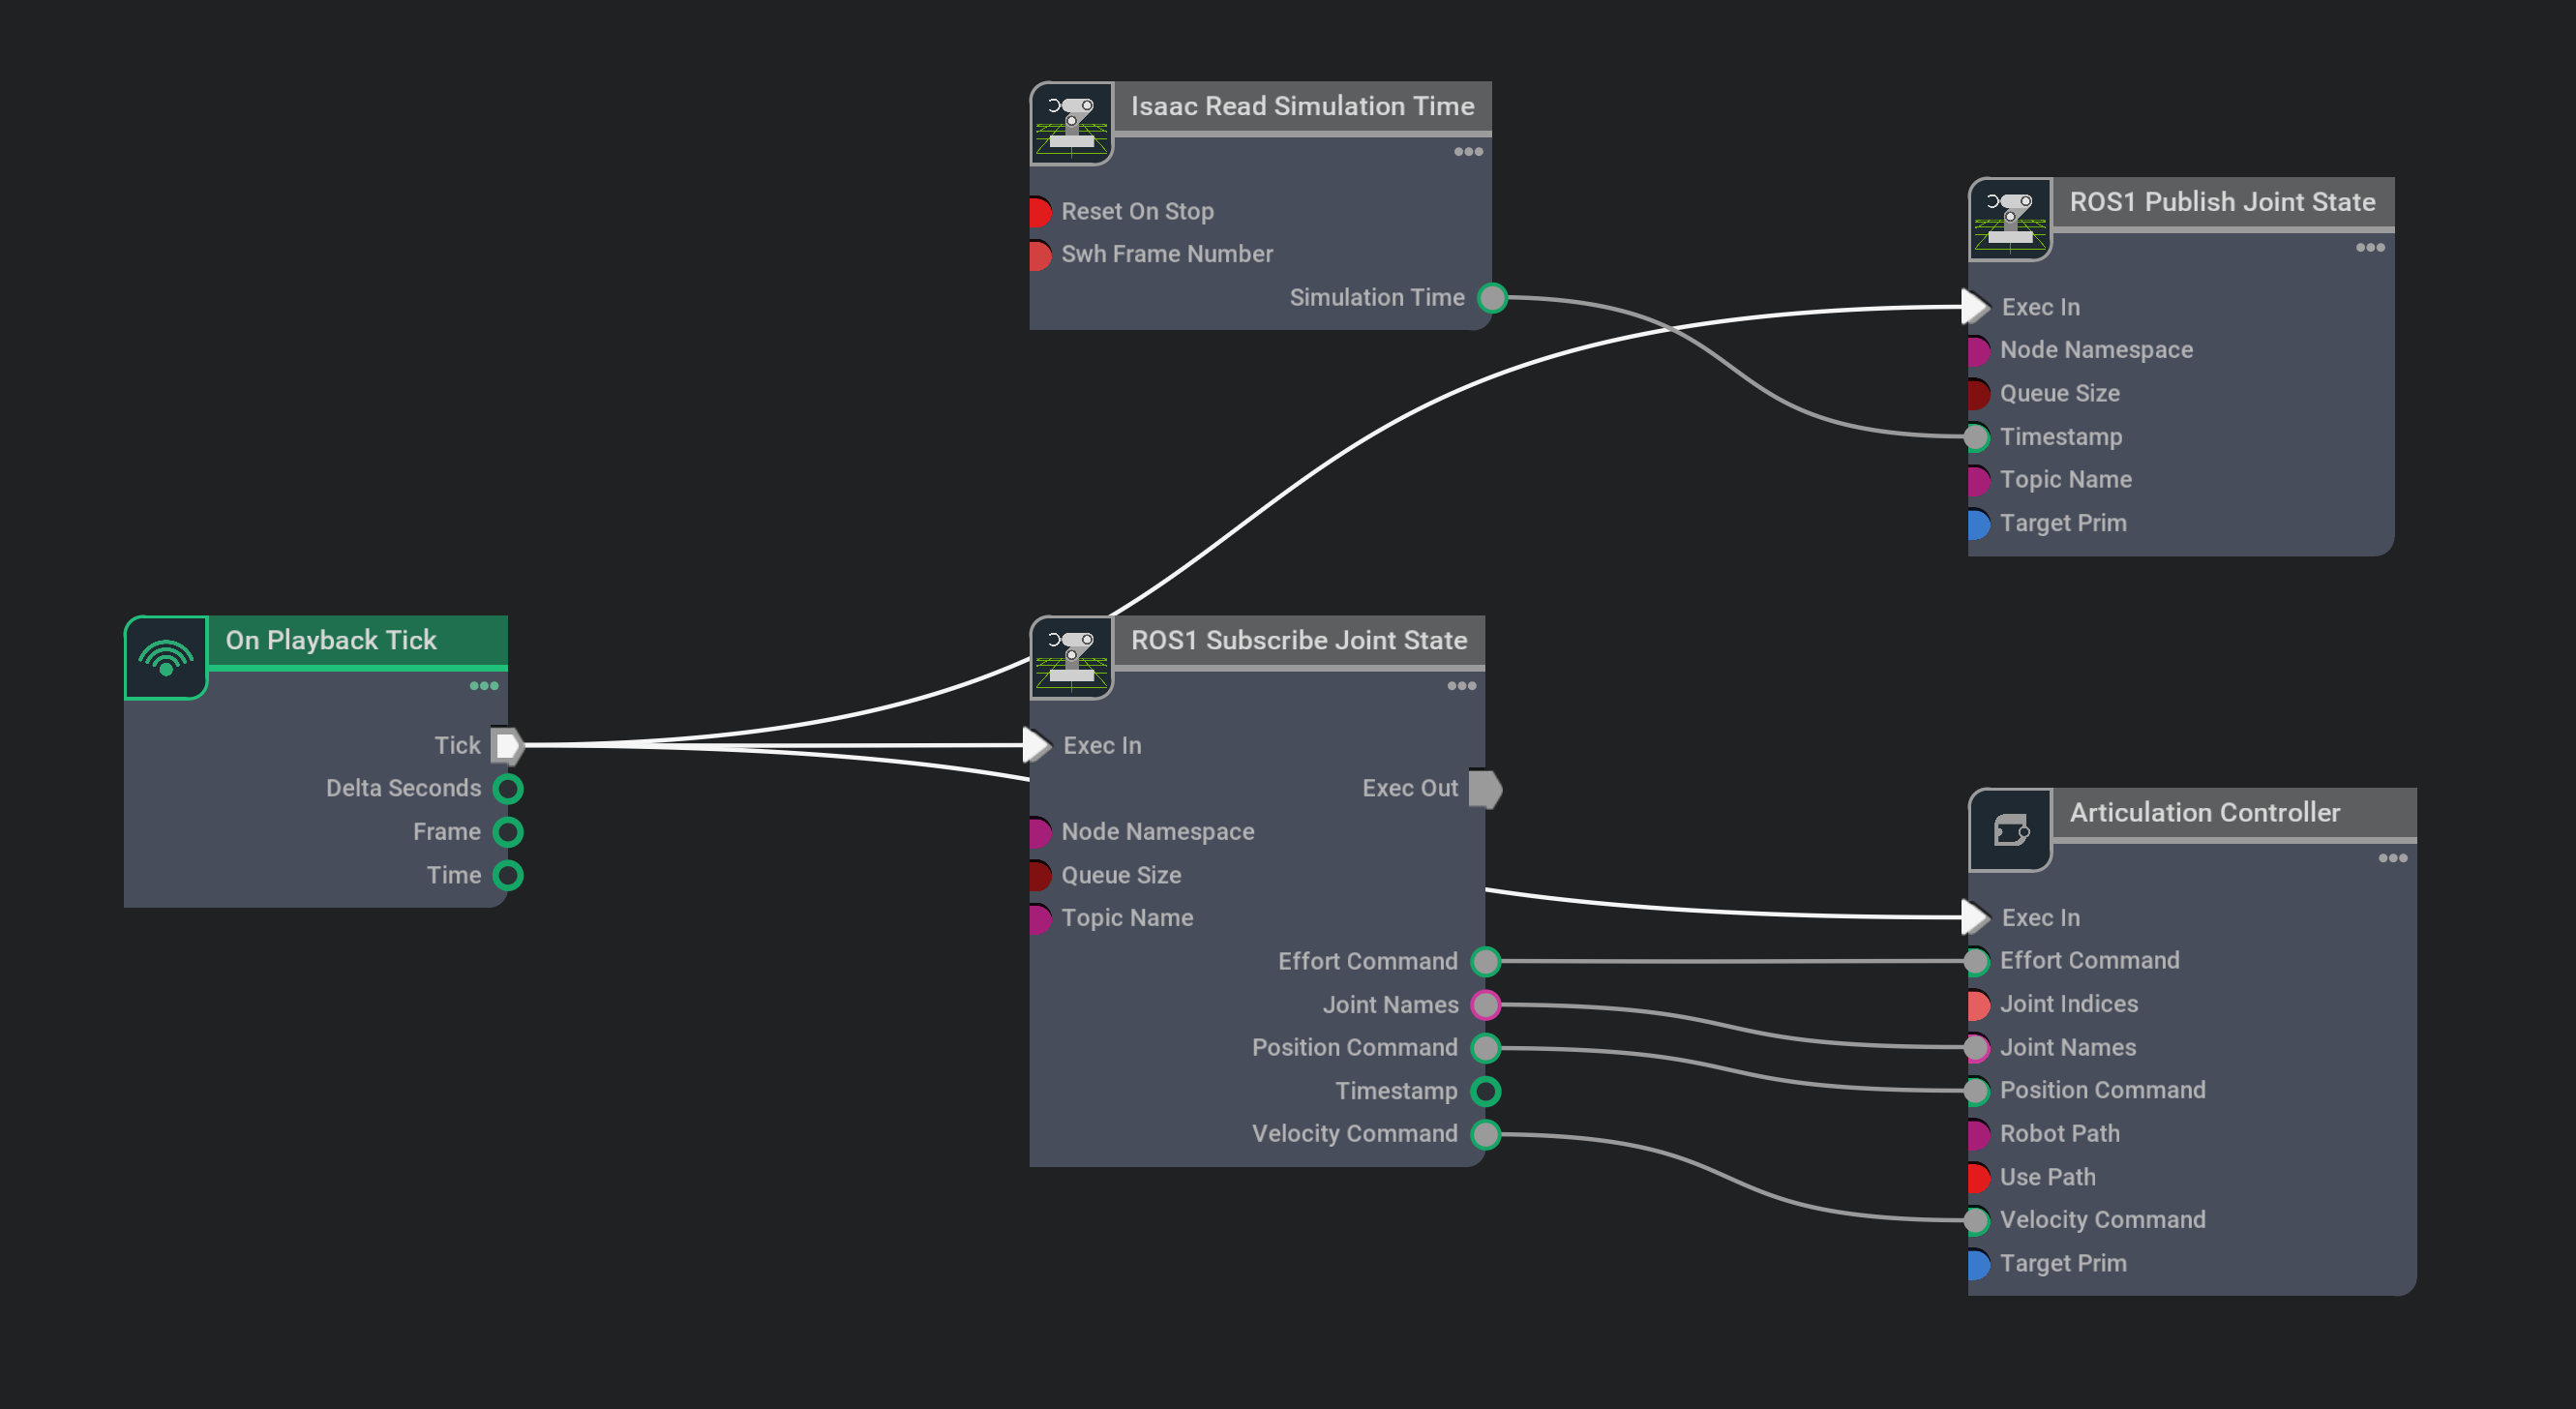This screenshot has width=2576, height=1409.
Task: Click the Delta Seconds output port
Action: coord(508,789)
